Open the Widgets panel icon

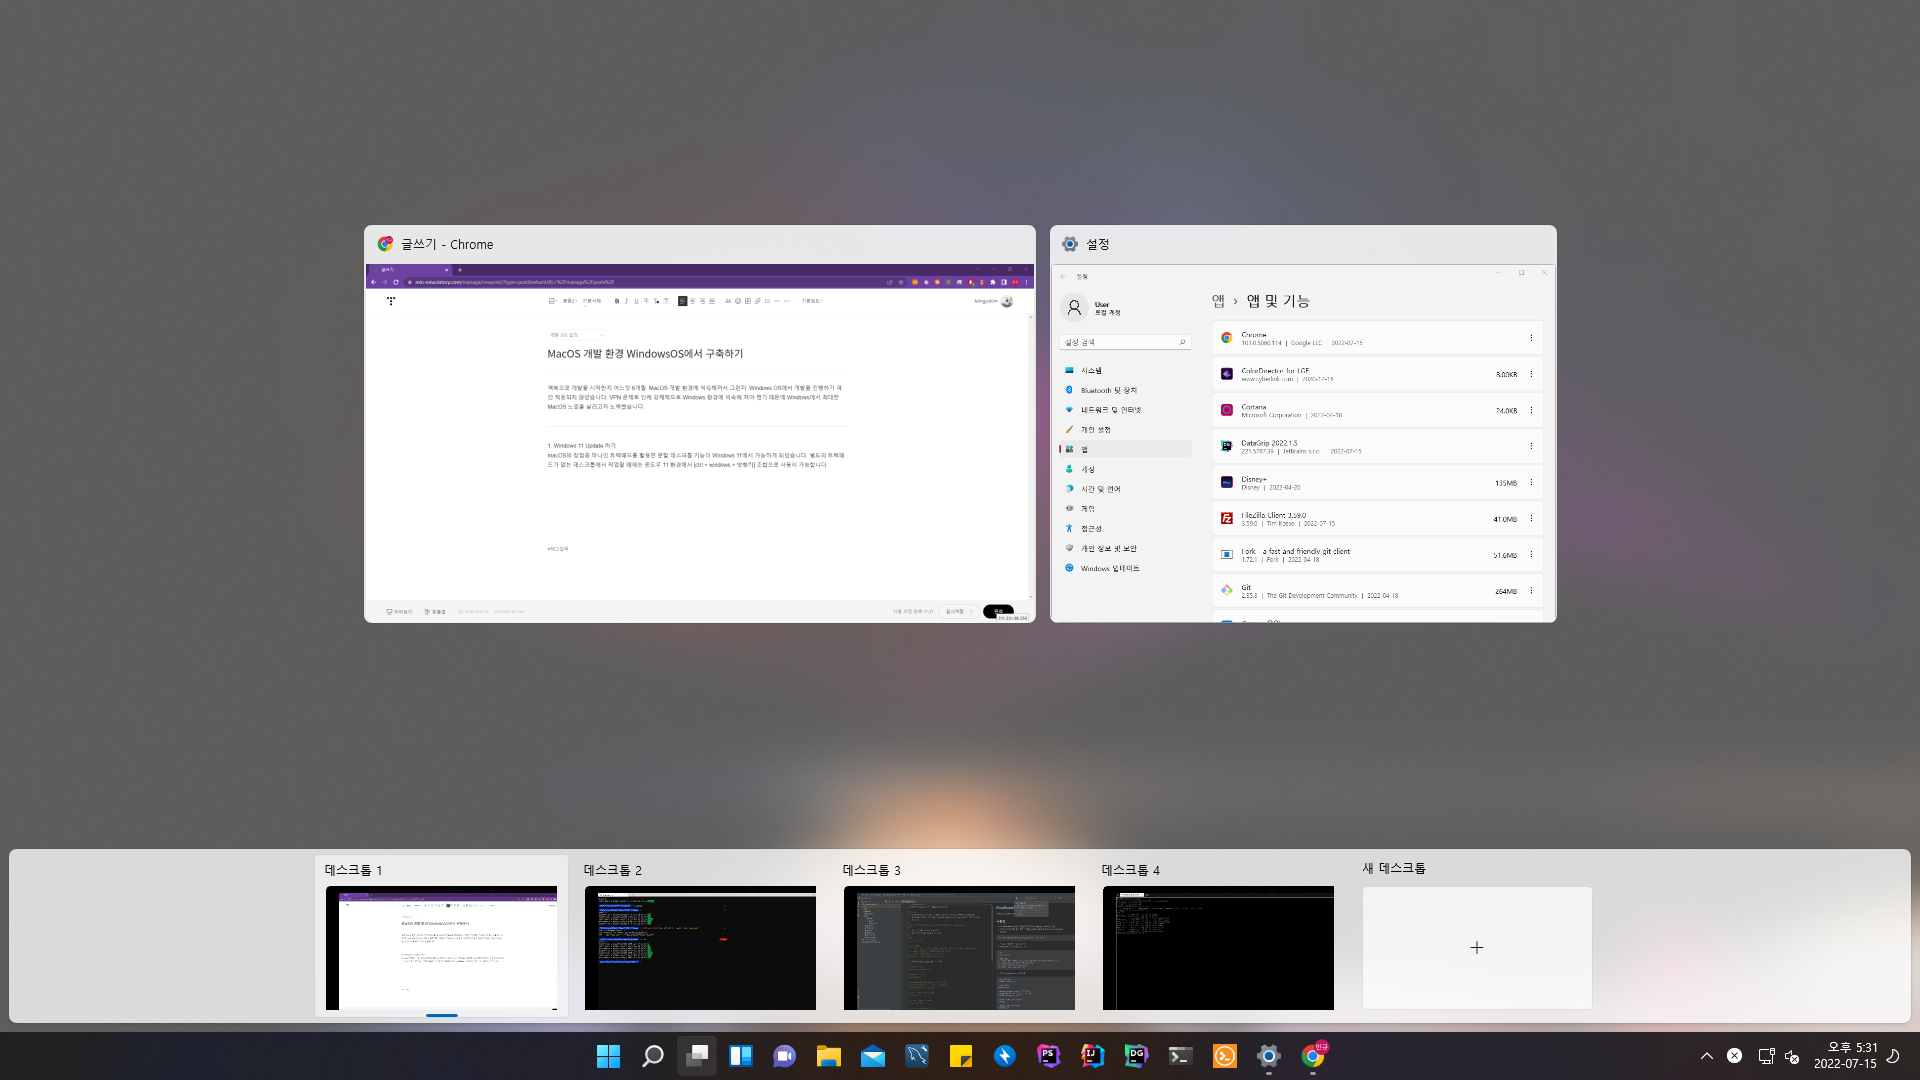click(x=740, y=1056)
